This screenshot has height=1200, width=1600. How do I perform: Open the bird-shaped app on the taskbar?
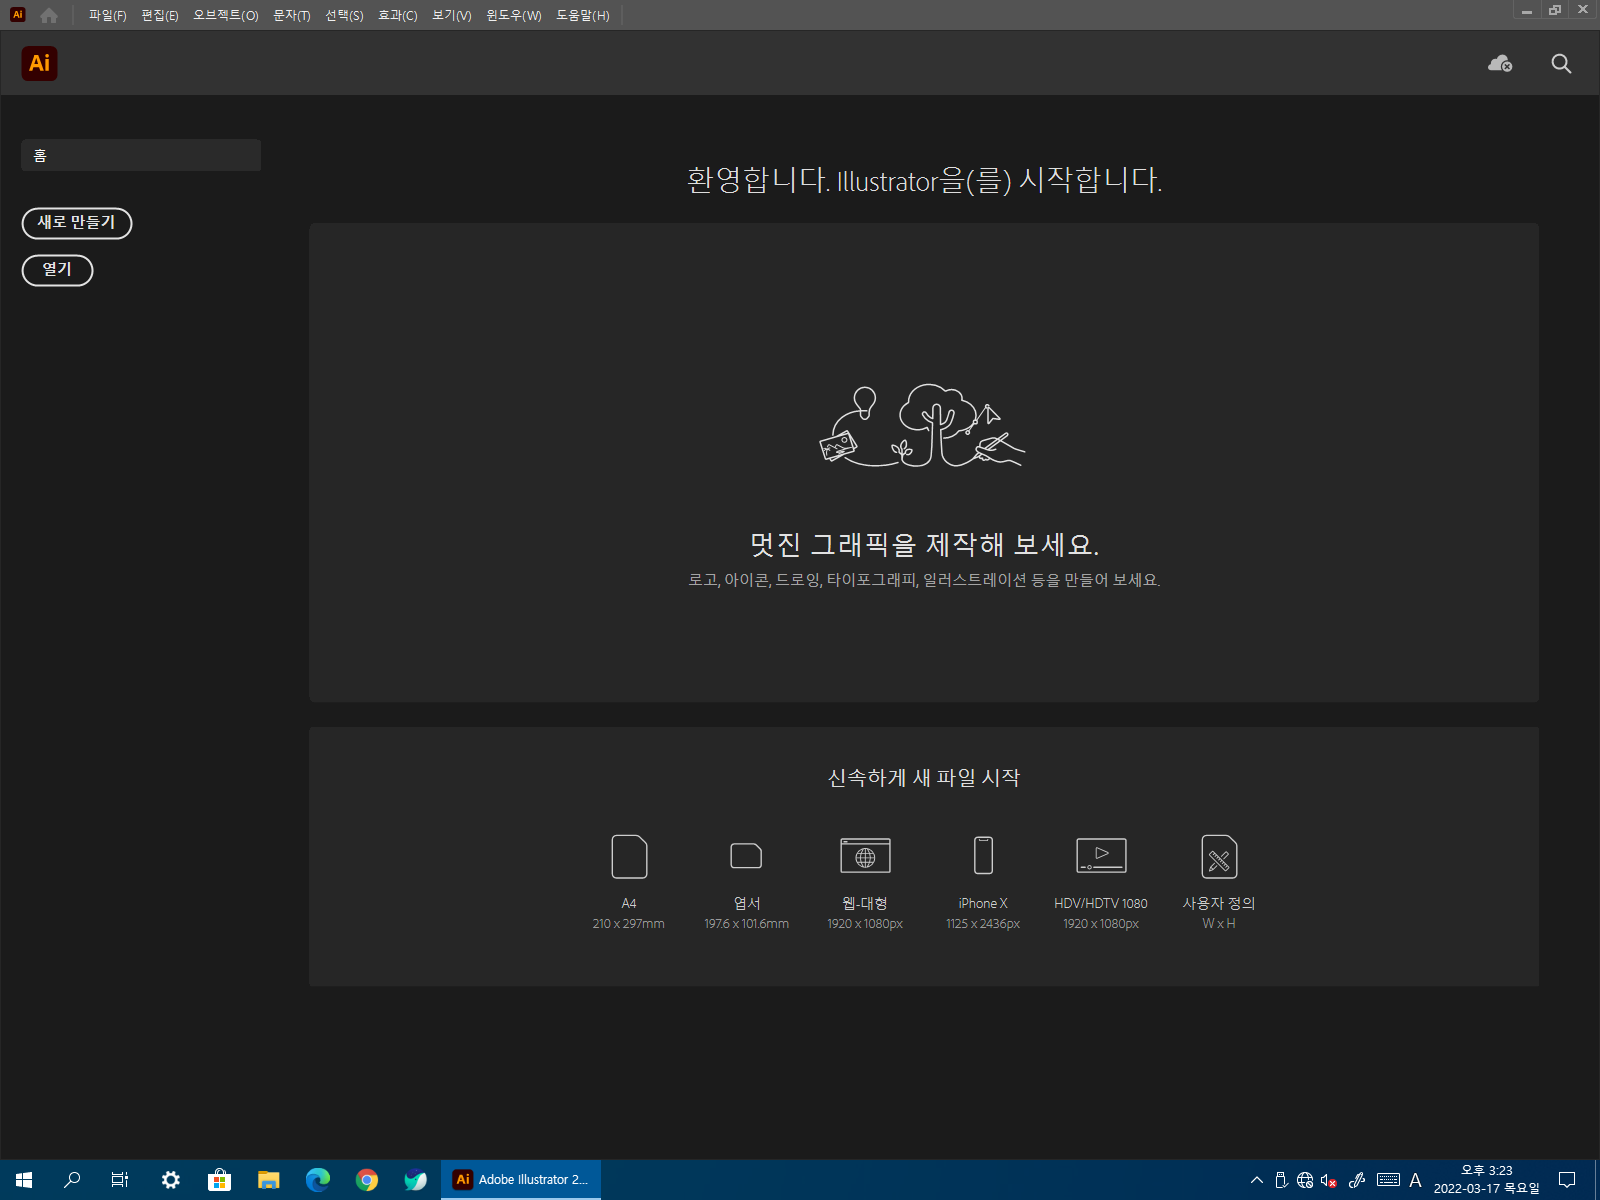click(415, 1180)
